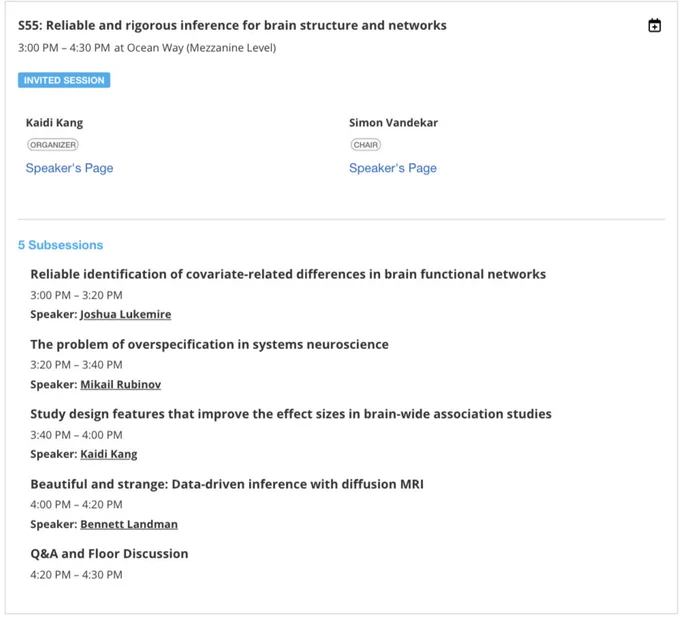Viewport: 680px width, 617px height.
Task: Open Q&A and Floor Discussion subsession
Action: point(109,554)
